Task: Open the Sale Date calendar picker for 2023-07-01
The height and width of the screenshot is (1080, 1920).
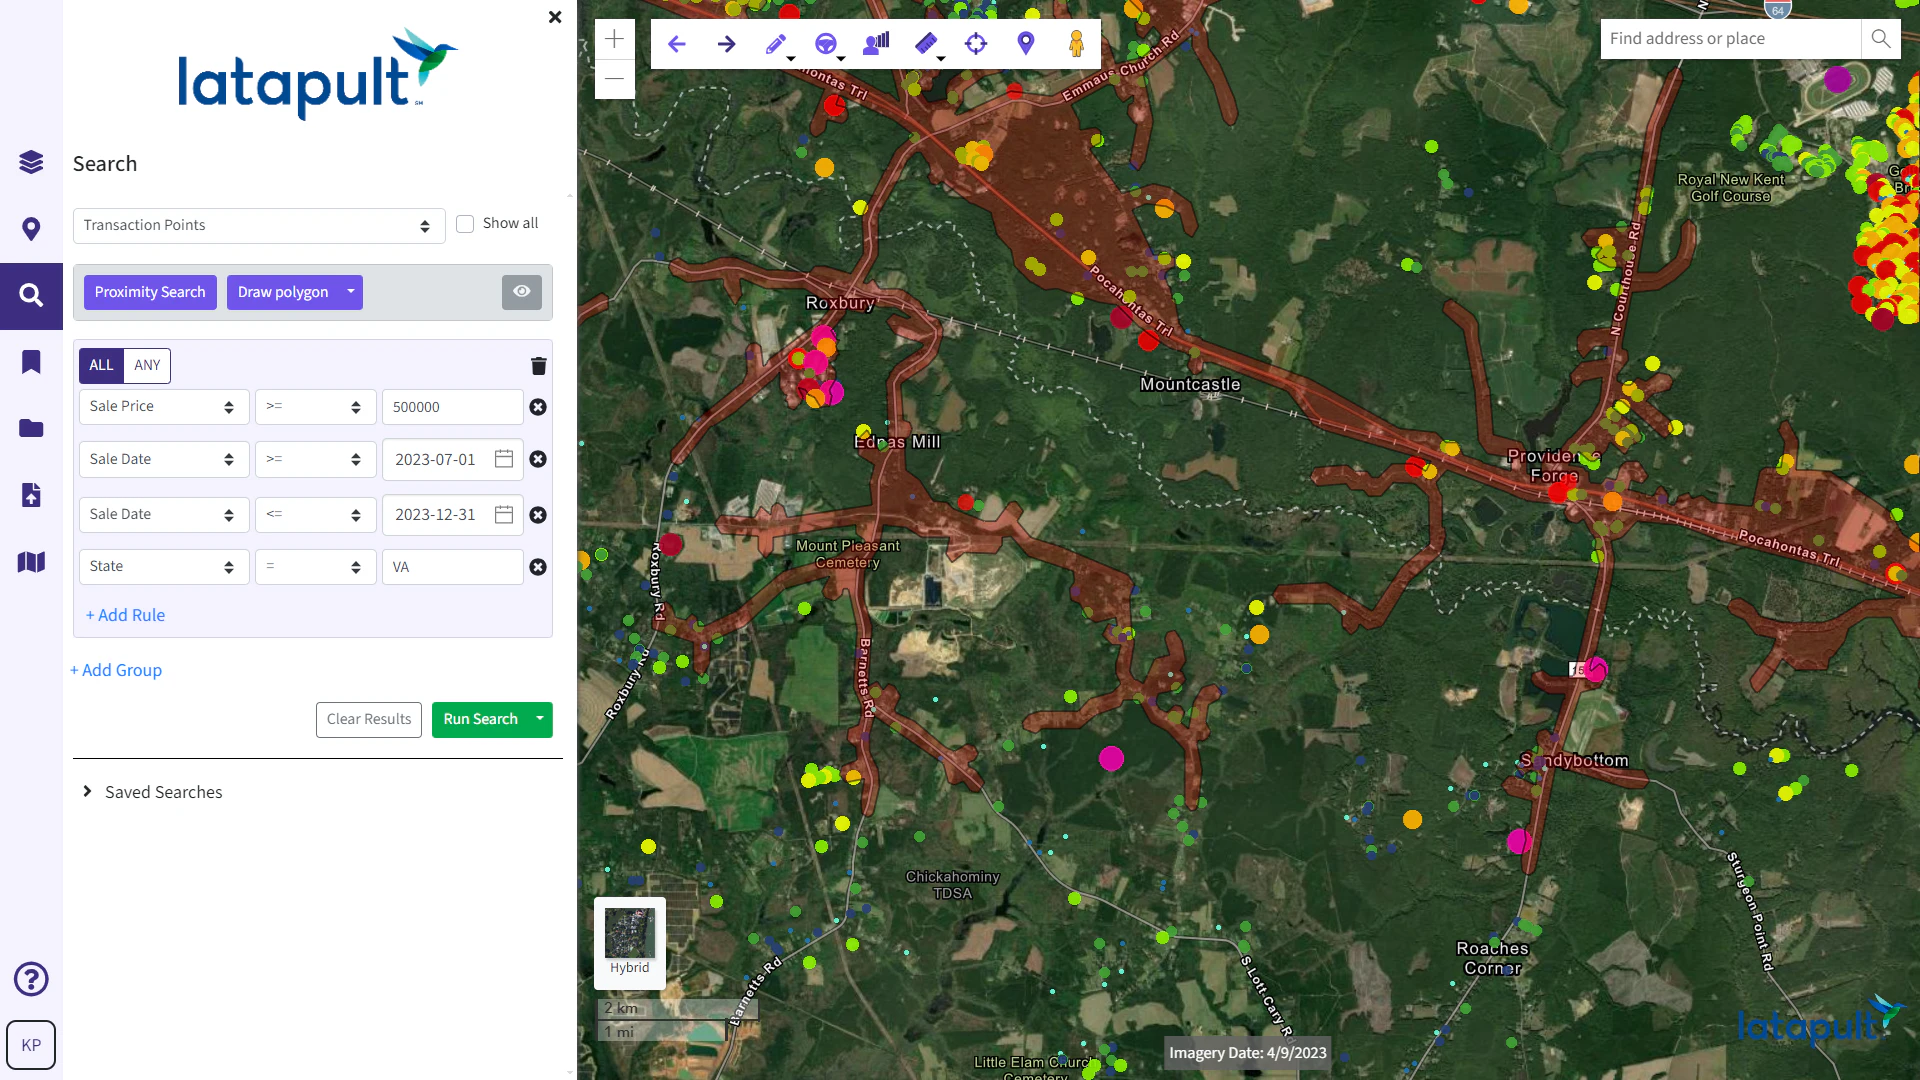Action: click(504, 459)
